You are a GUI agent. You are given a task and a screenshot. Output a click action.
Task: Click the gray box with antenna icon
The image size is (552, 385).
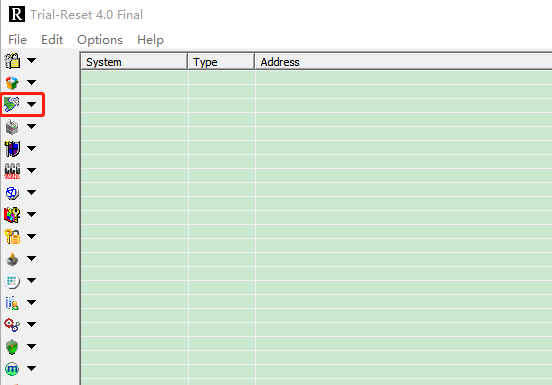coord(12,127)
